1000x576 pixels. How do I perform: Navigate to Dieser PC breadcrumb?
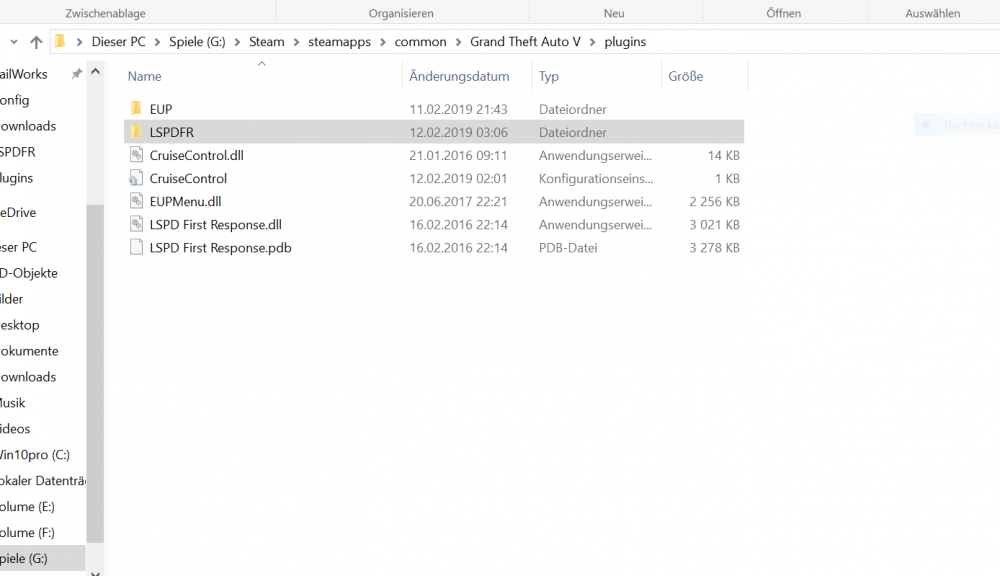tap(119, 41)
